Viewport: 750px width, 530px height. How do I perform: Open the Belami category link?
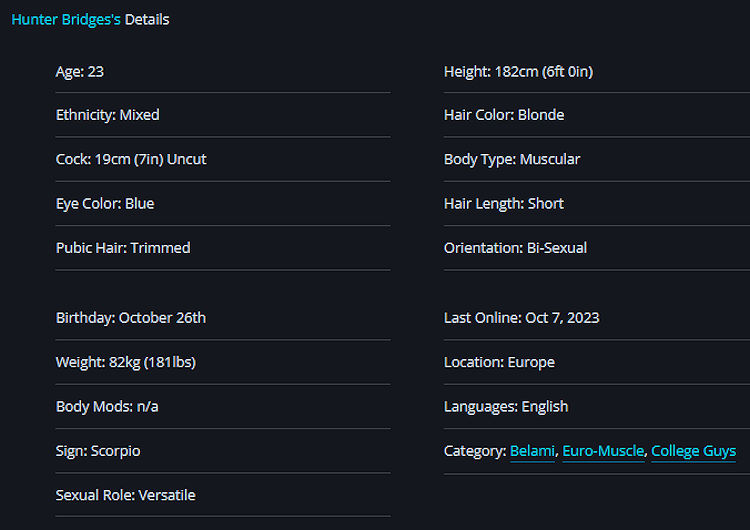[532, 451]
